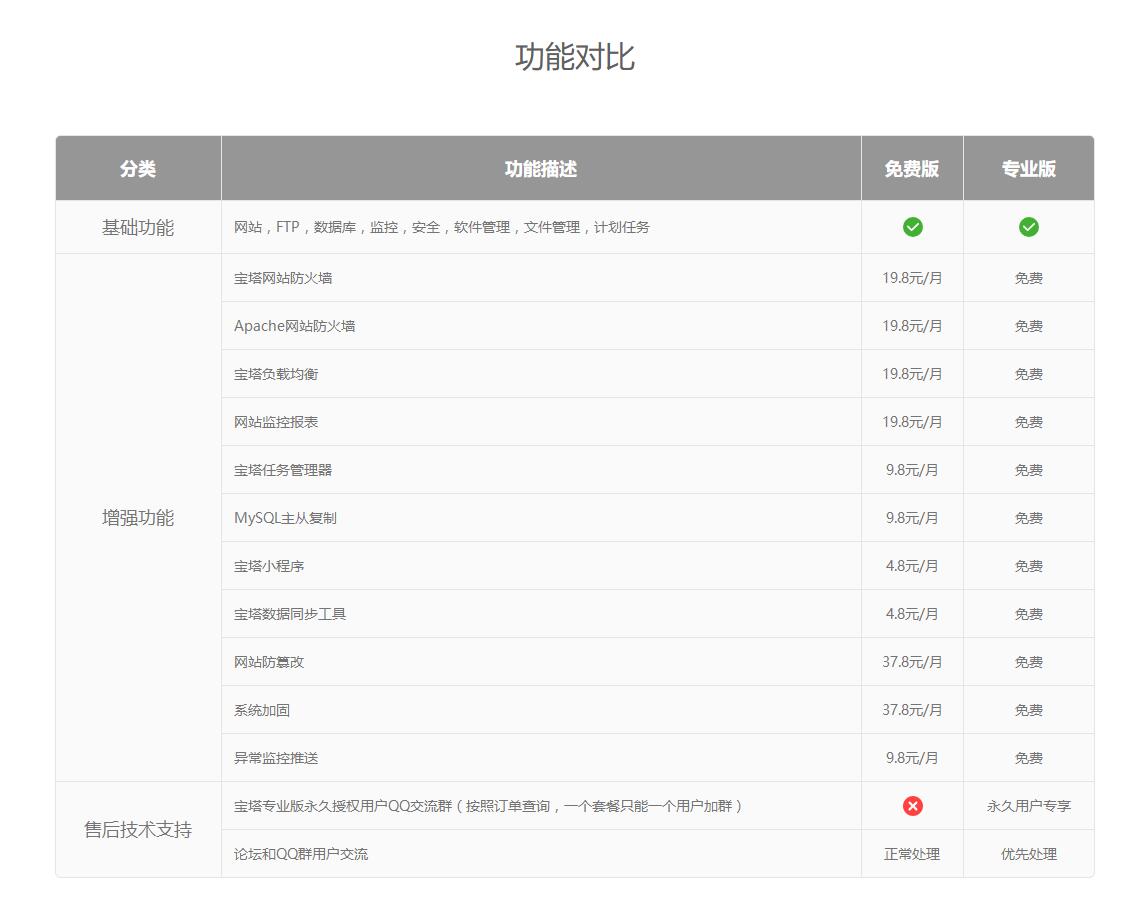Select the 优先处理 cell in 专业版 column
The image size is (1124, 914).
[x=1028, y=854]
